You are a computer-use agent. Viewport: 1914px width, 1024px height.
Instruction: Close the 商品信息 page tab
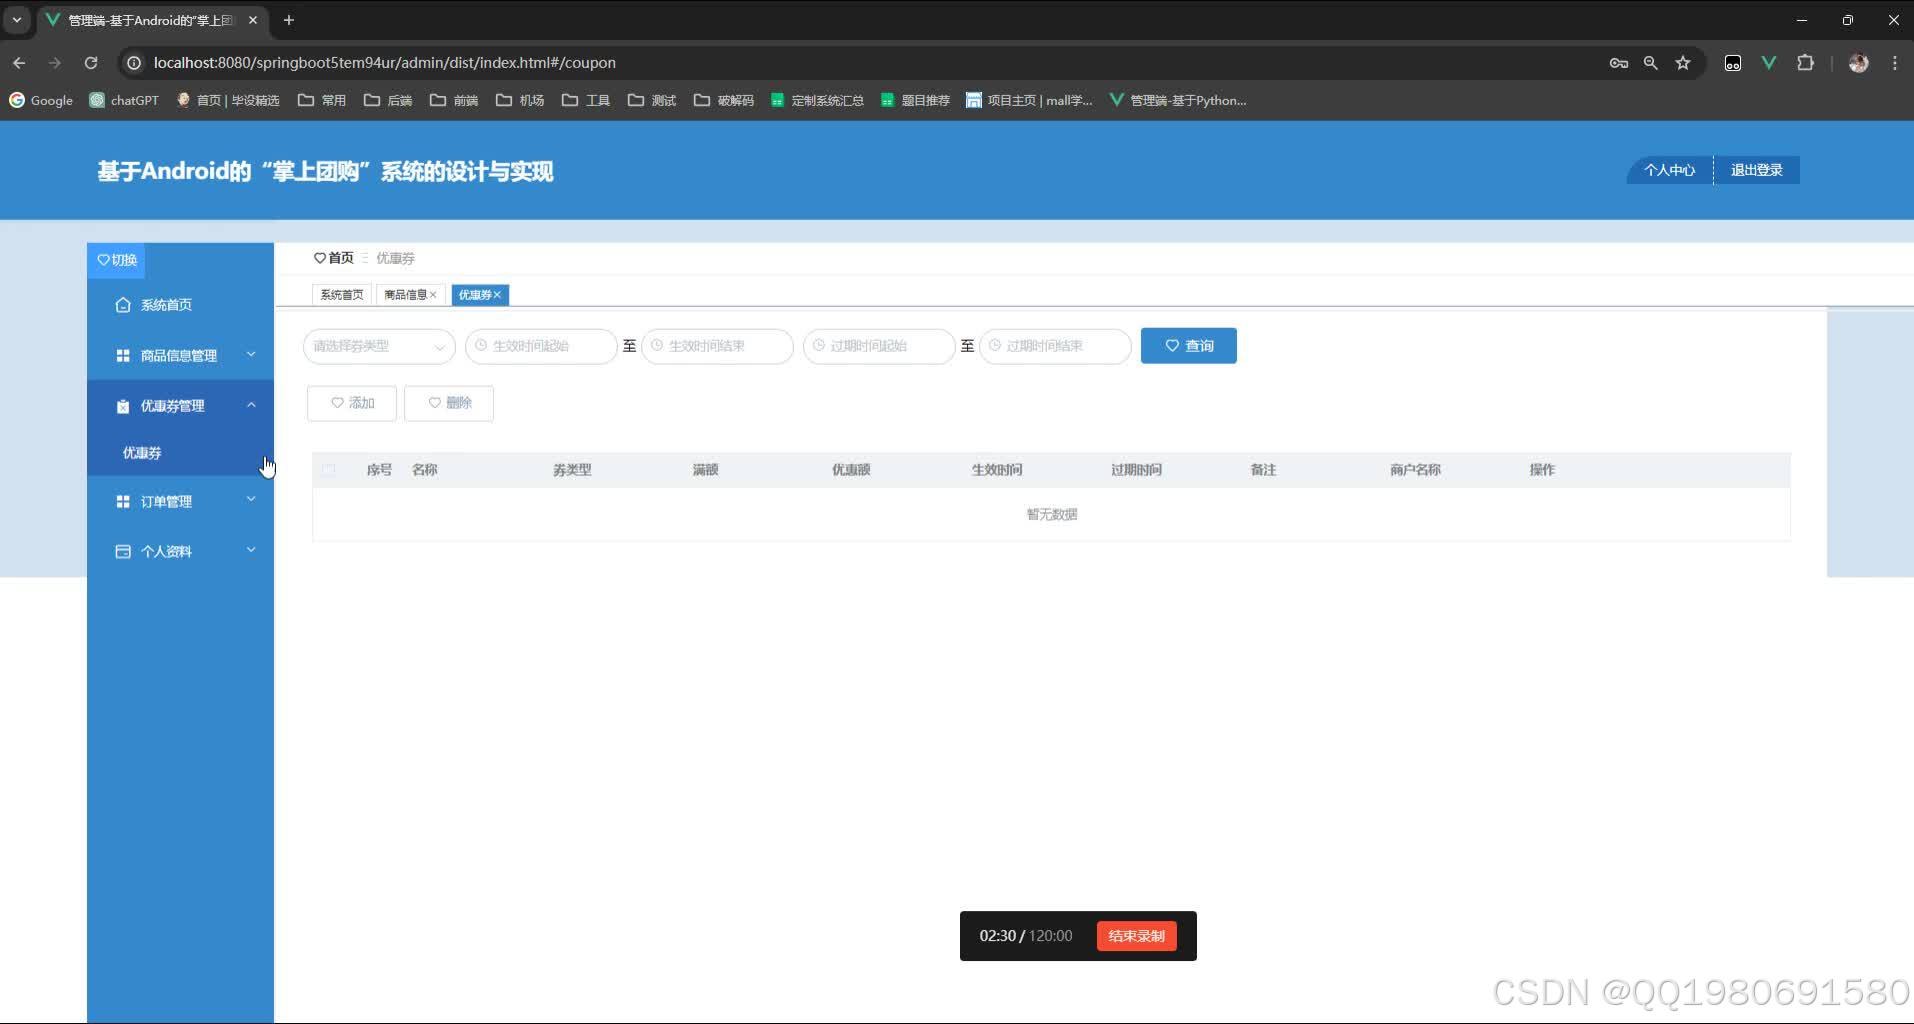click(x=433, y=295)
